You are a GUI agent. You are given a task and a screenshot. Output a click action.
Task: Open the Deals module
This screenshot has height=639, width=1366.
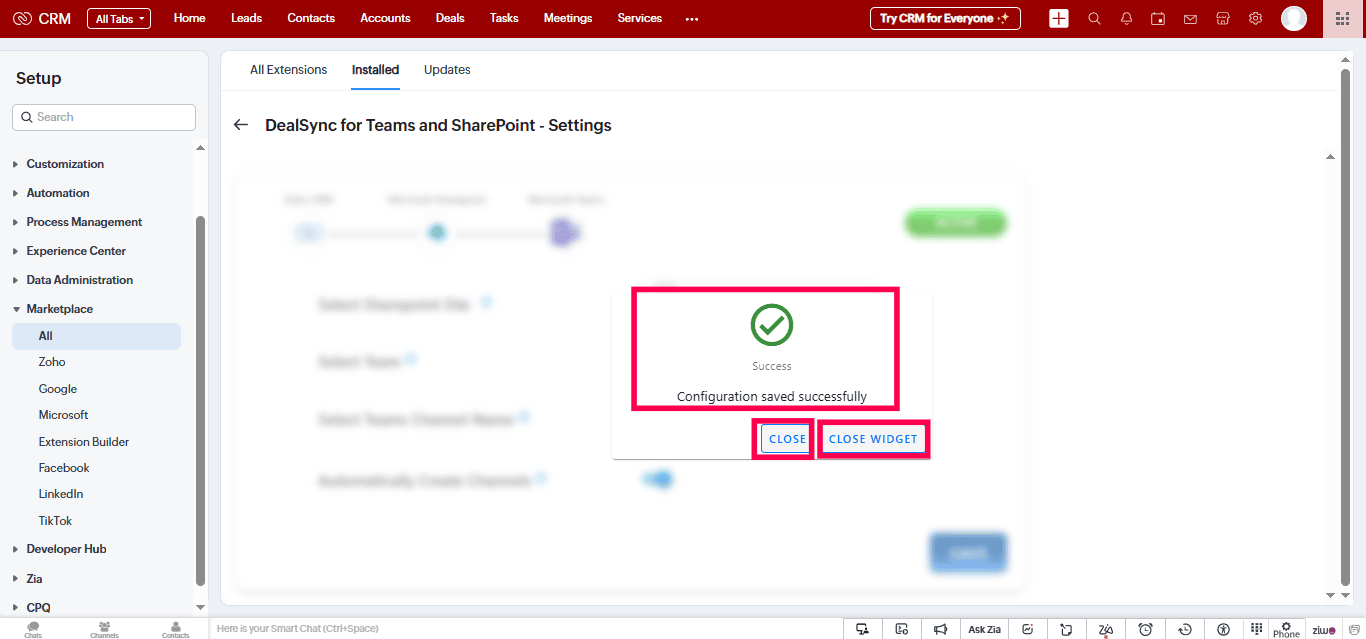pos(451,18)
